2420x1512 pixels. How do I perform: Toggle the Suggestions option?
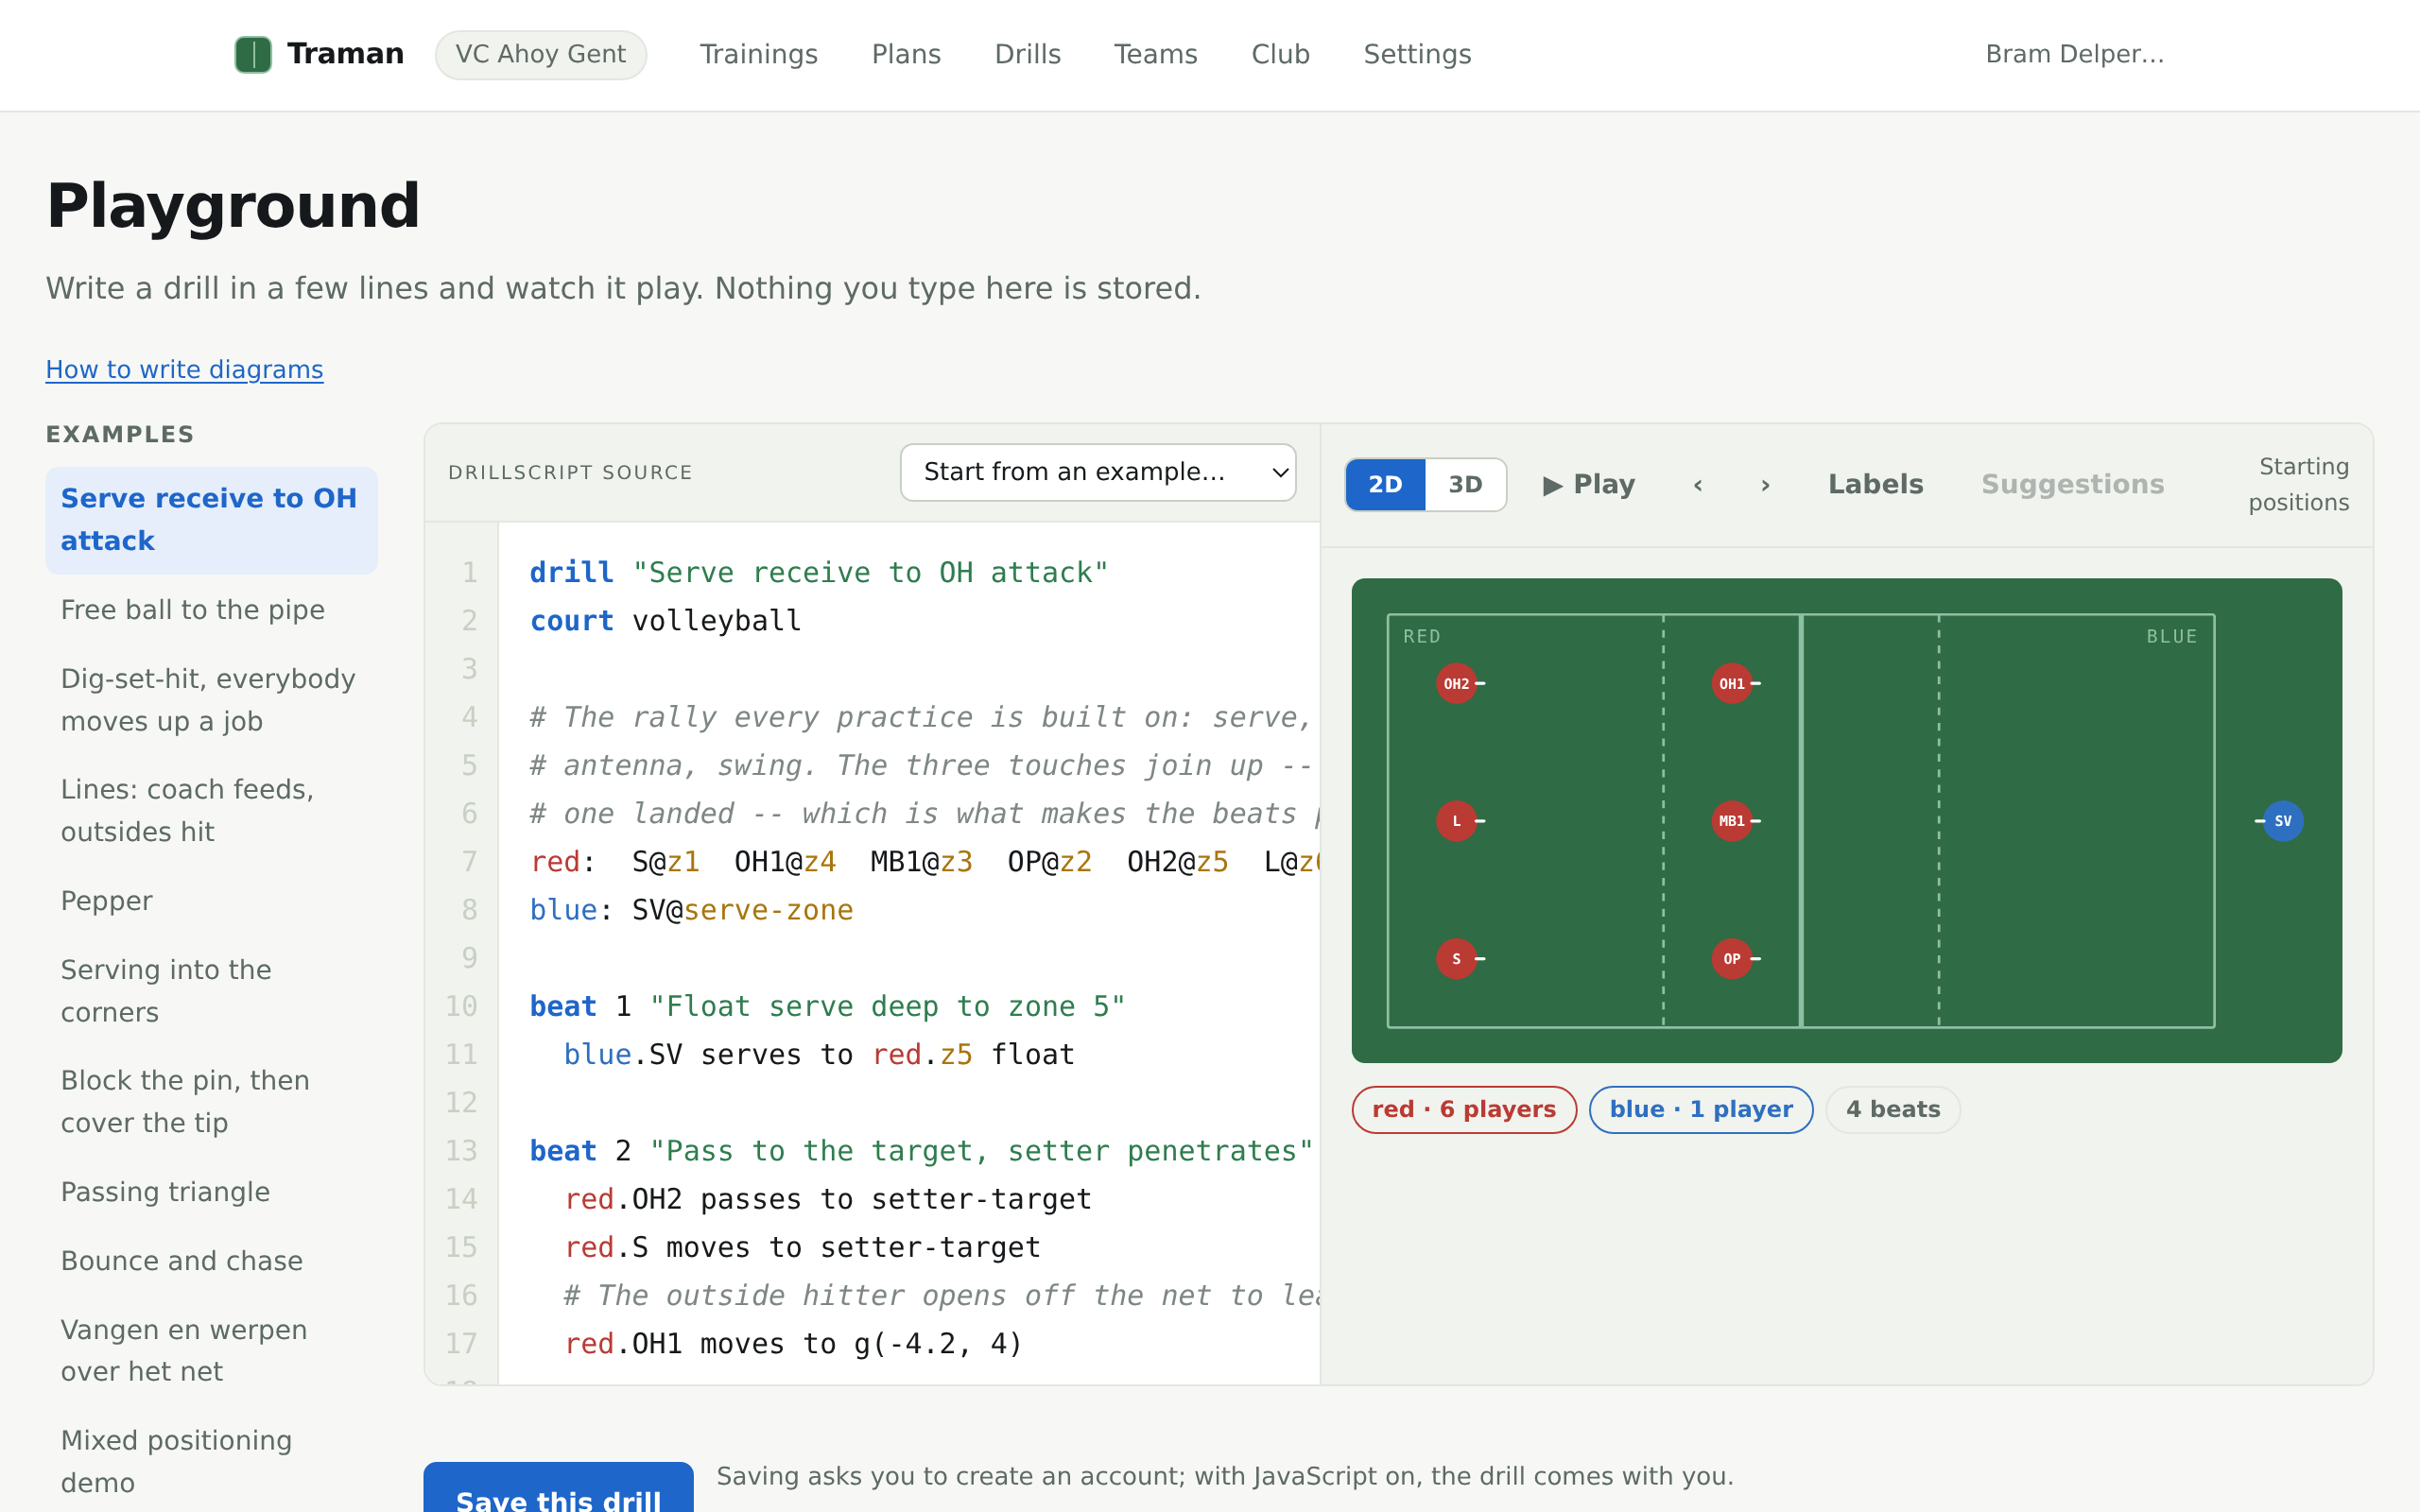[x=2072, y=485]
